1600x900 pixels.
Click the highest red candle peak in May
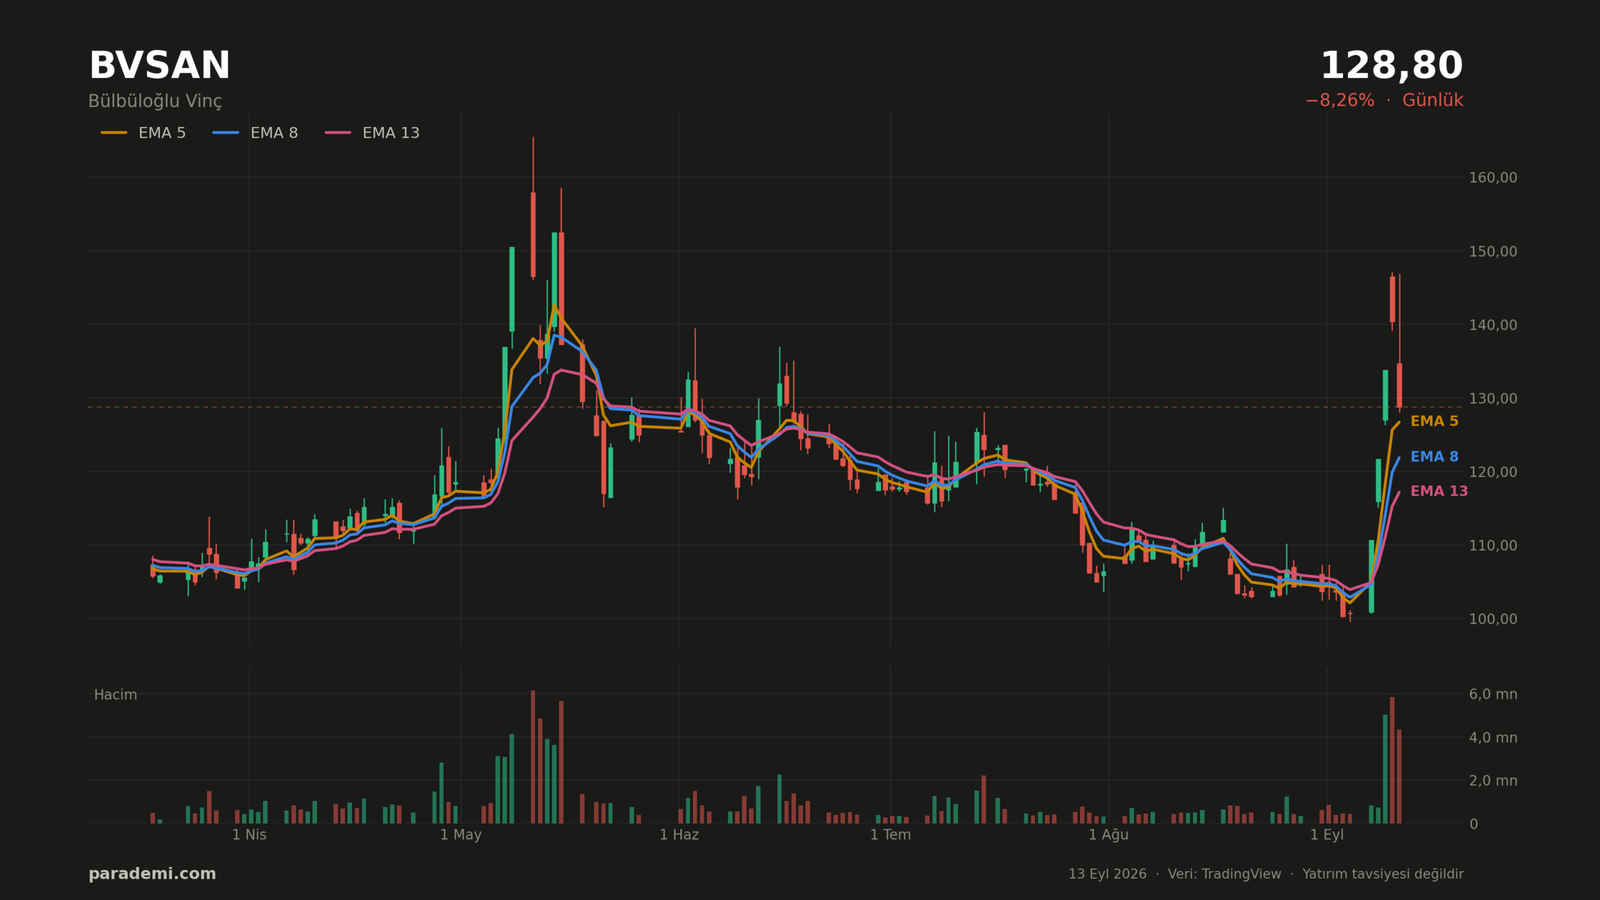533,207
